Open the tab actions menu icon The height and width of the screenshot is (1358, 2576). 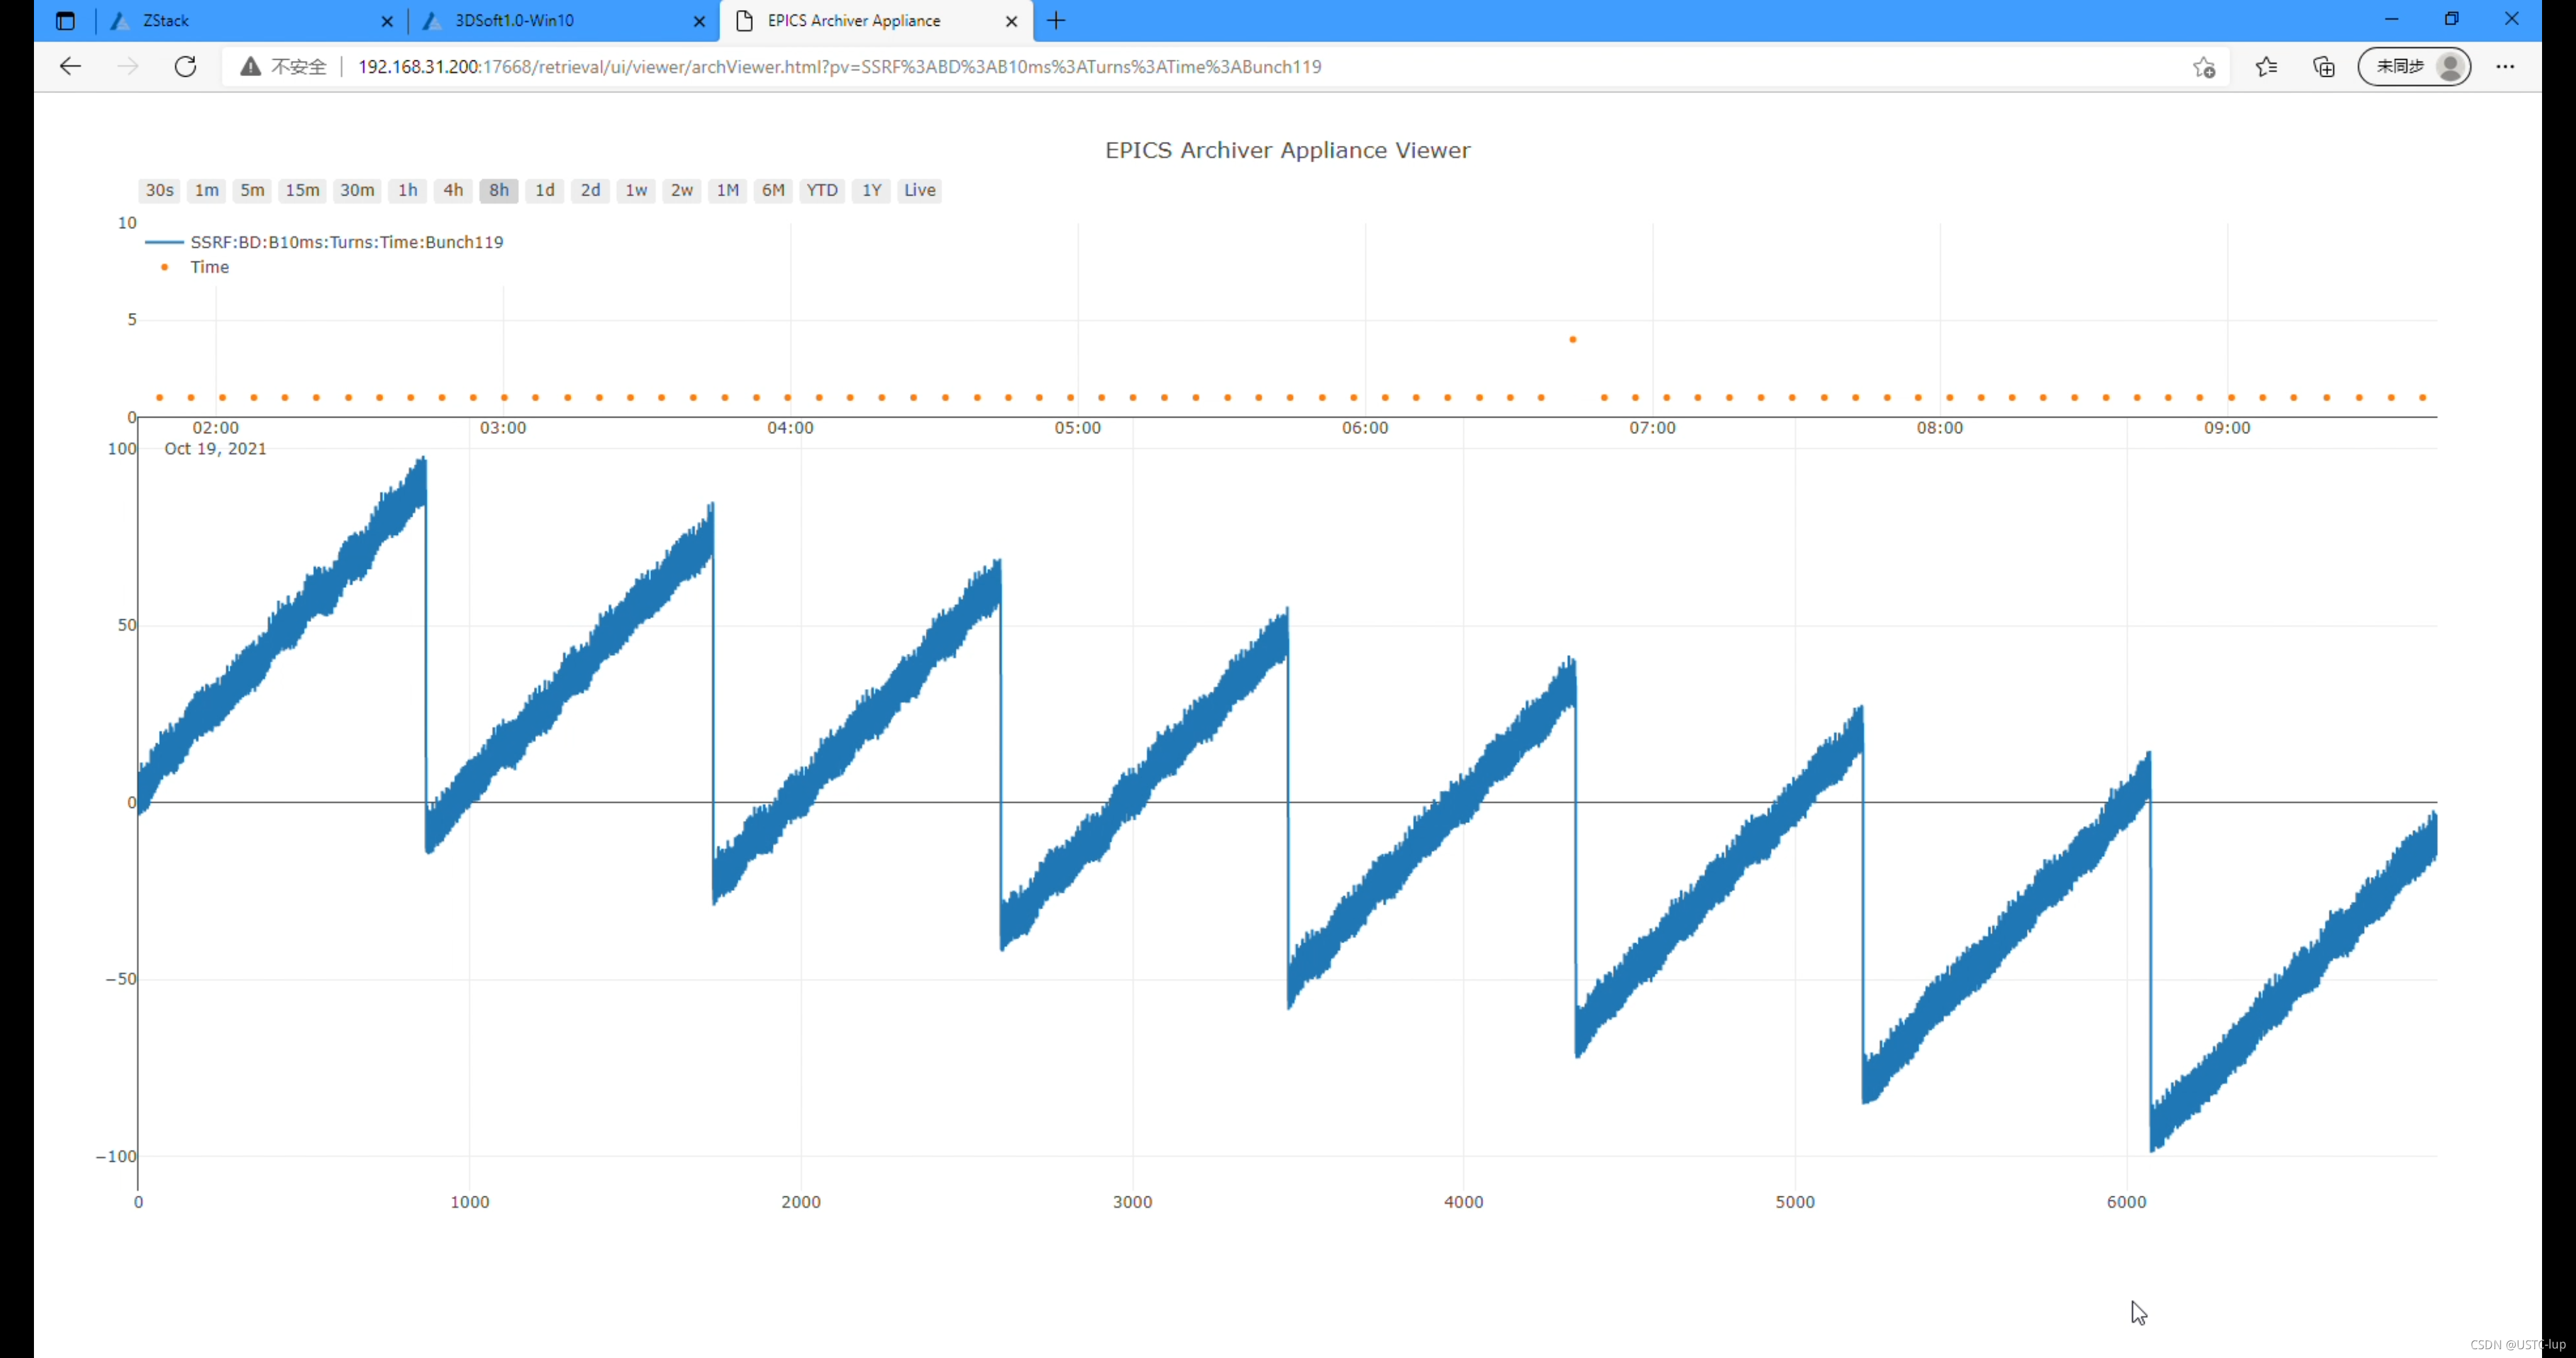(65, 21)
